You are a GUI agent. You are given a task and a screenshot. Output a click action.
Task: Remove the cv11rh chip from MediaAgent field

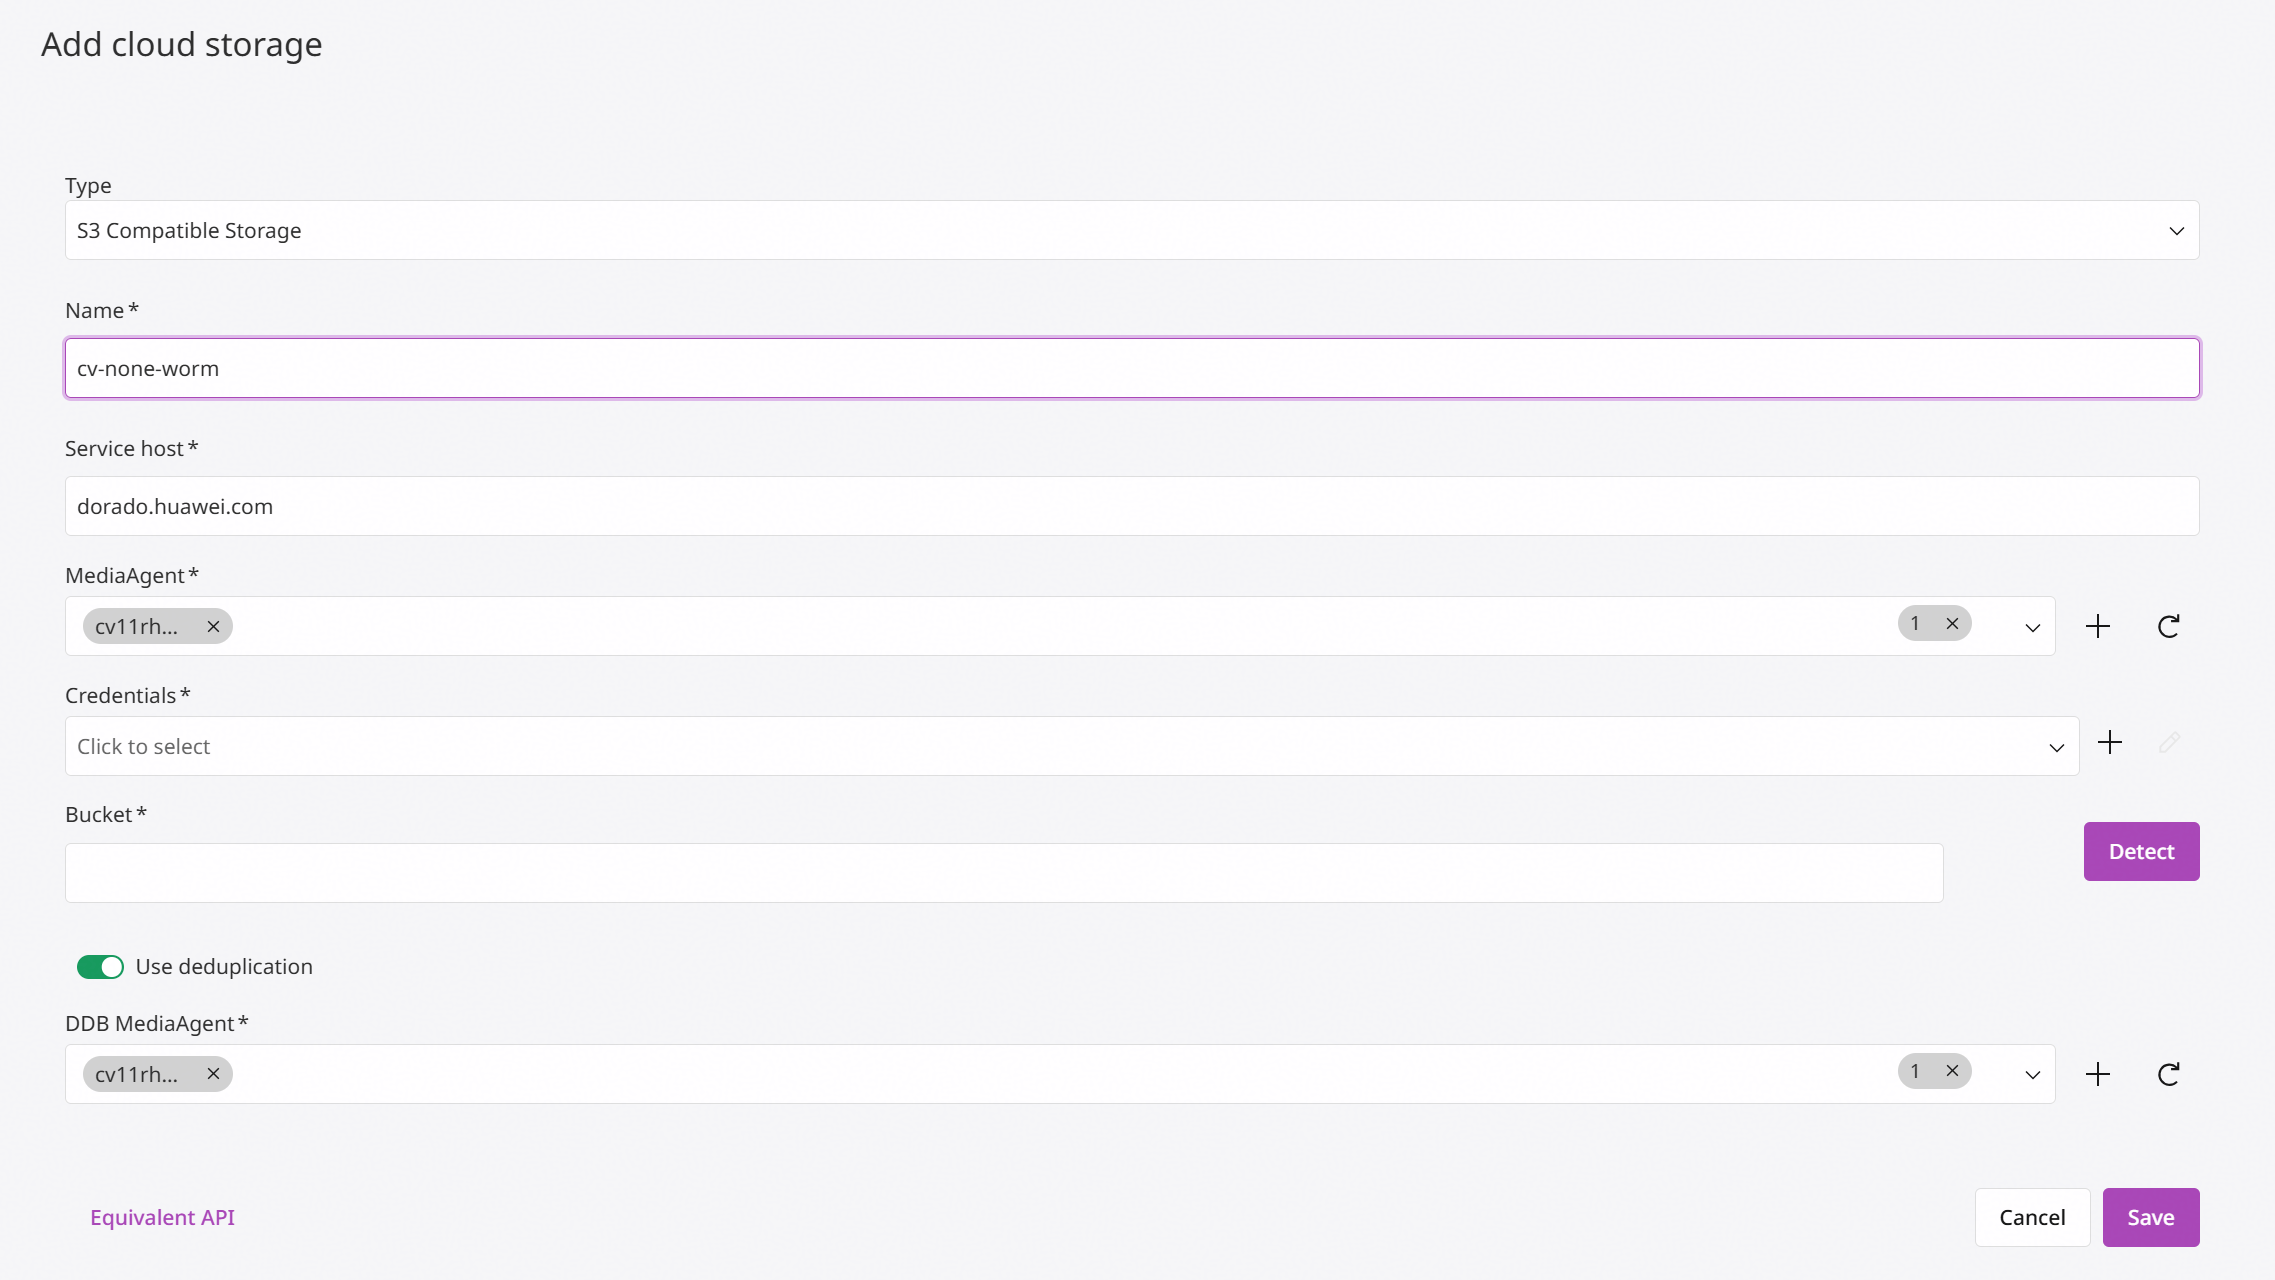pyautogui.click(x=213, y=626)
